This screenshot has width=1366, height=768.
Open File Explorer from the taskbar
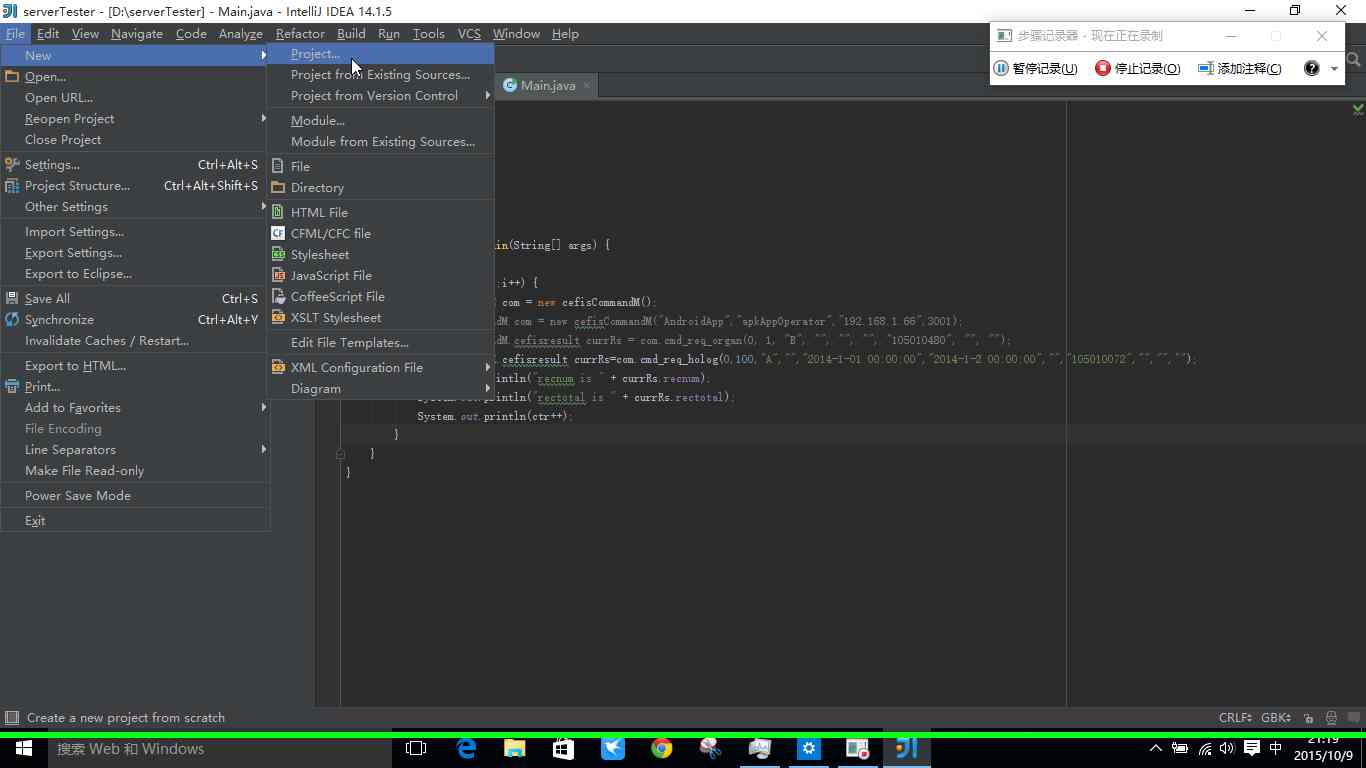(515, 749)
